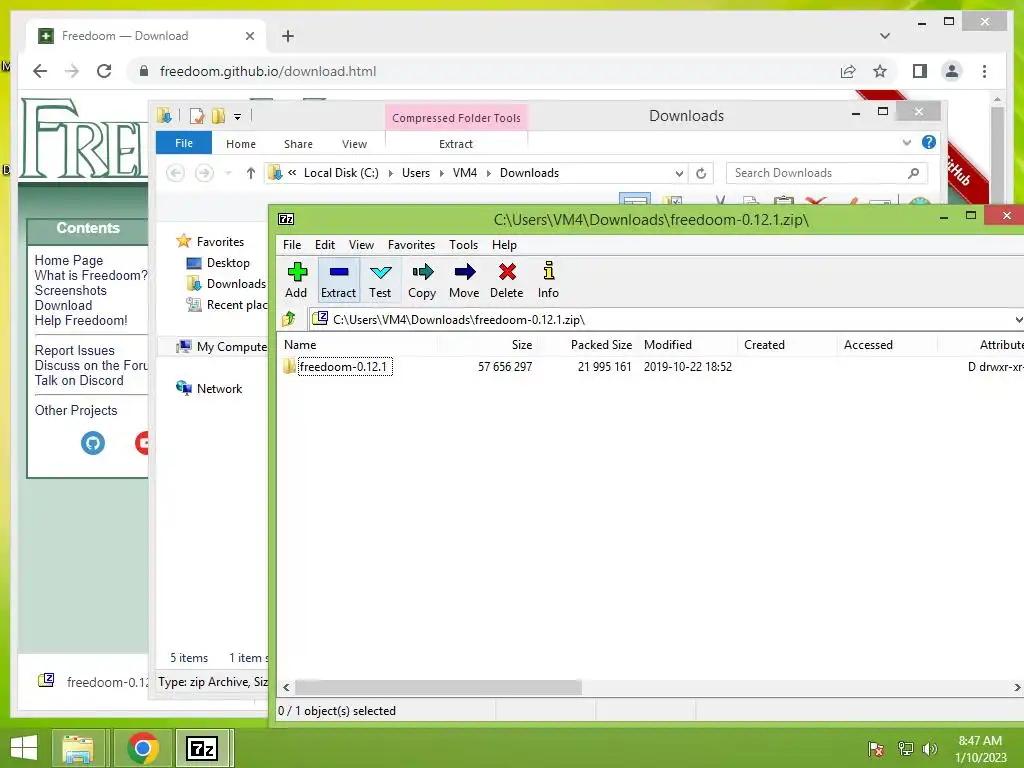Click the Chrome address bar URL
The image size is (1024, 768).
click(268, 71)
